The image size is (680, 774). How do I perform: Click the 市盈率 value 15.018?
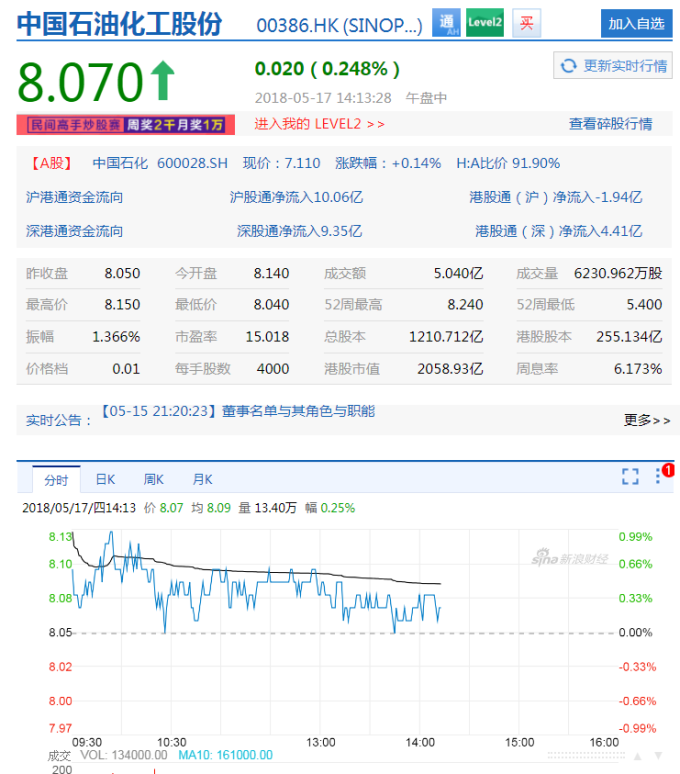(x=267, y=337)
